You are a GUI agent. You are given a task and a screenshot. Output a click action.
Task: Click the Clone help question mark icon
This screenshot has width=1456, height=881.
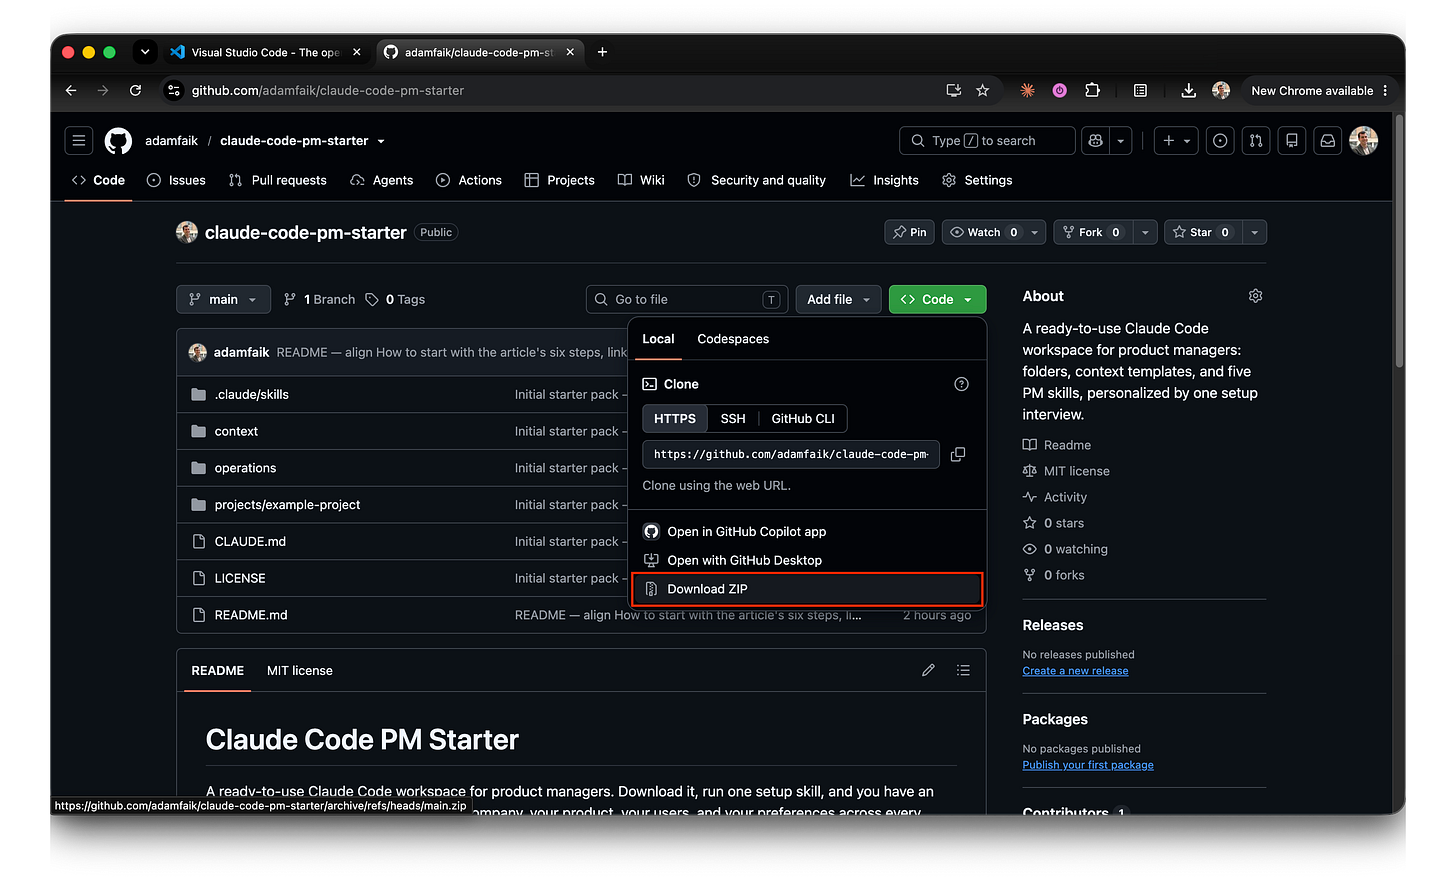[961, 384]
